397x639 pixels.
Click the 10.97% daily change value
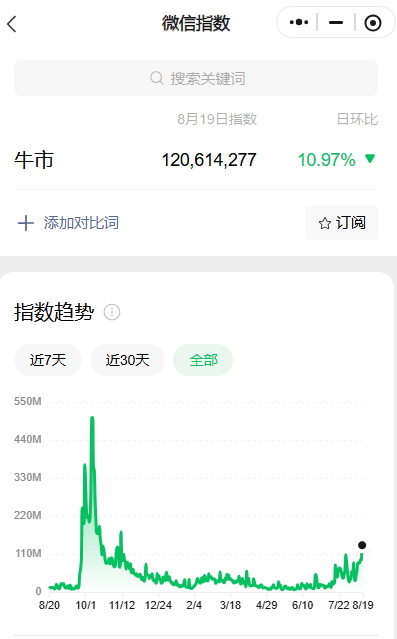point(326,160)
